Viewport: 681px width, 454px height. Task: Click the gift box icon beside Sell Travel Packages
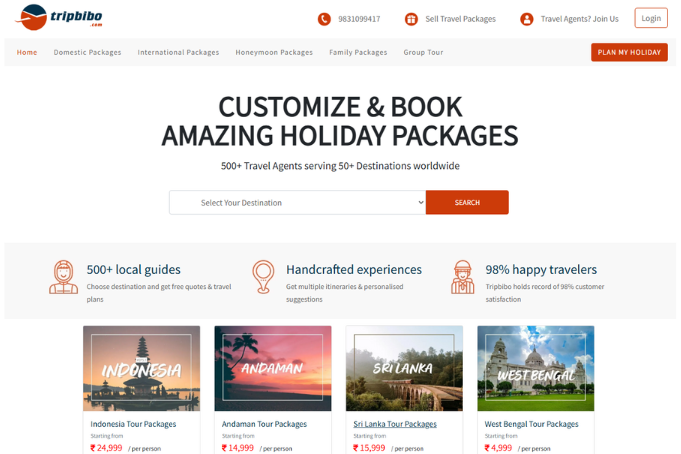[411, 19]
